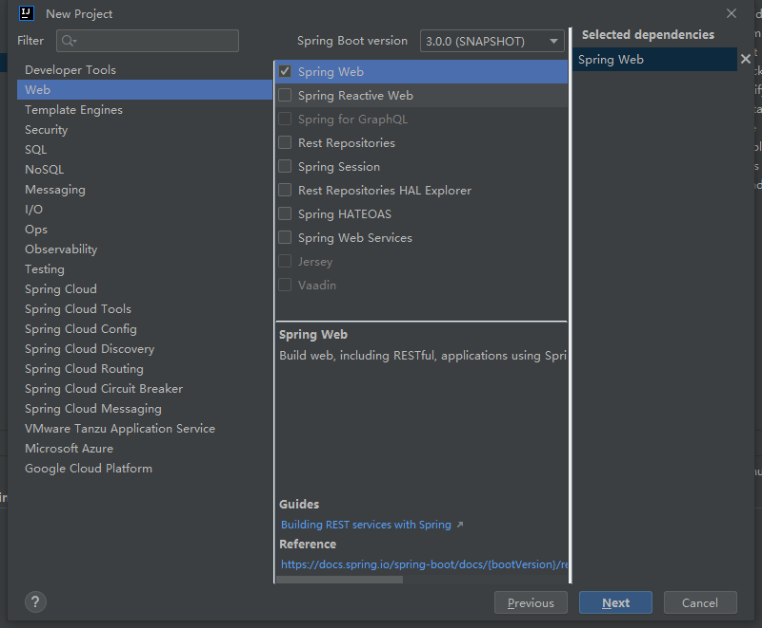The width and height of the screenshot is (762, 628).
Task: Select Spring Cloud Routing category
Action: 144,369
